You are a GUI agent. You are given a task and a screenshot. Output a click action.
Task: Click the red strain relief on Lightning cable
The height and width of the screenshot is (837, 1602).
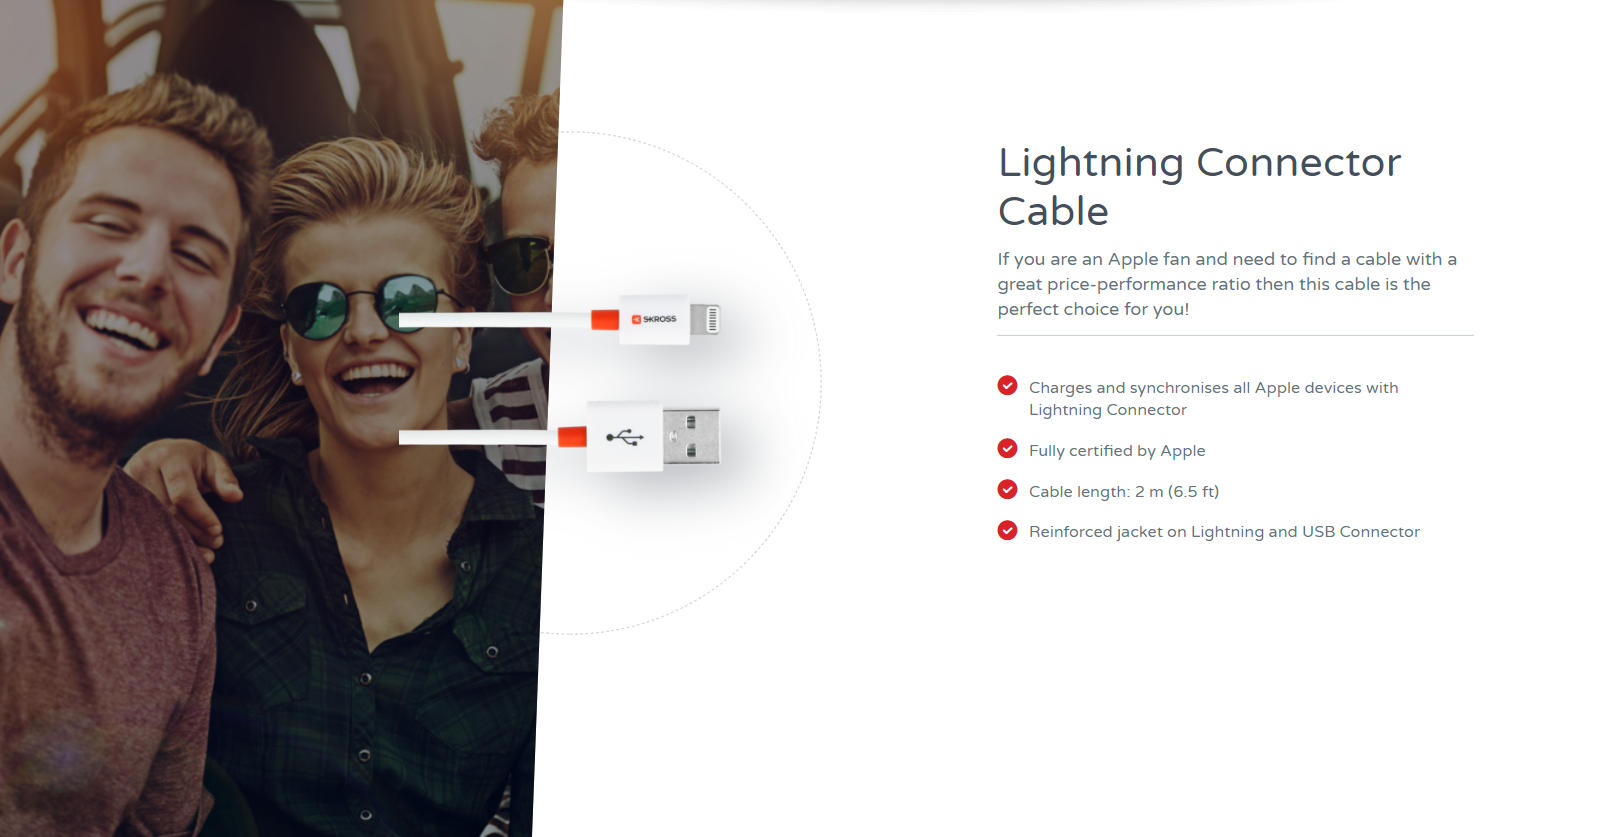tap(605, 320)
